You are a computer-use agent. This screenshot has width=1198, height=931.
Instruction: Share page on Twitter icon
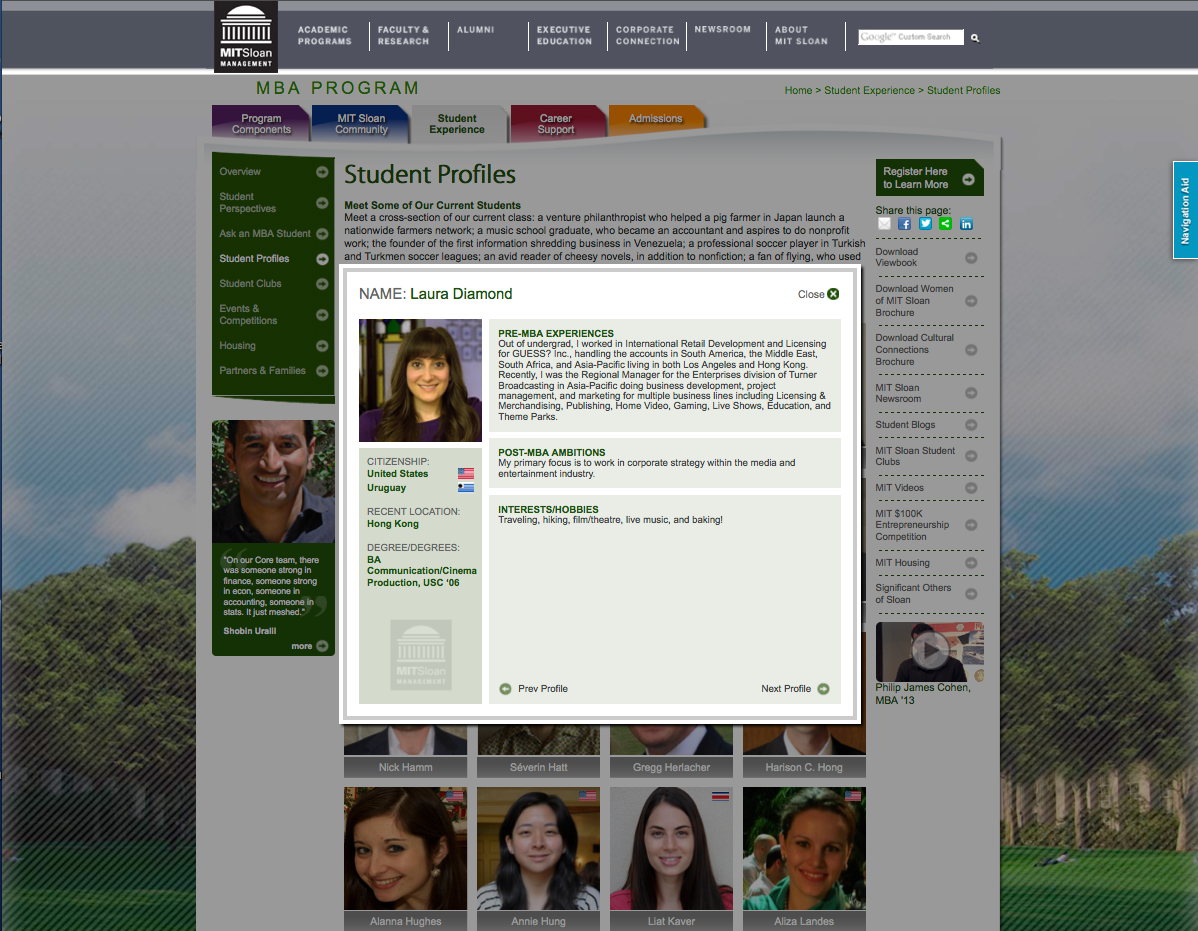point(925,224)
